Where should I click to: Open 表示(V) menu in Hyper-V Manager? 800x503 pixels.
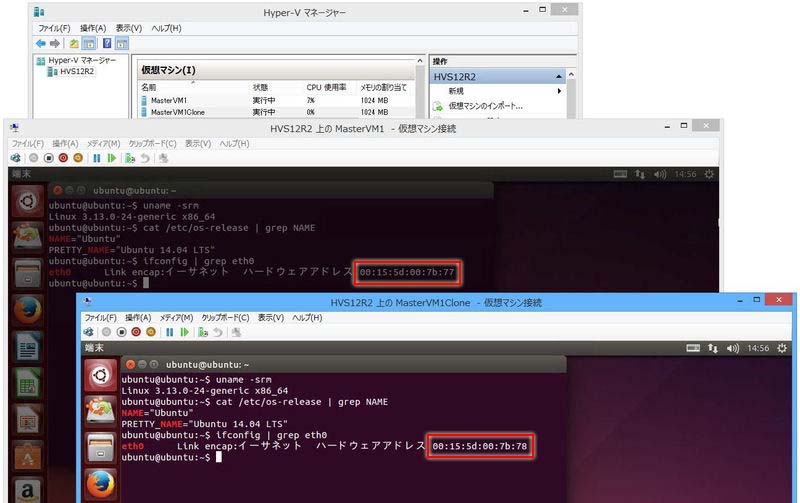(x=129, y=28)
